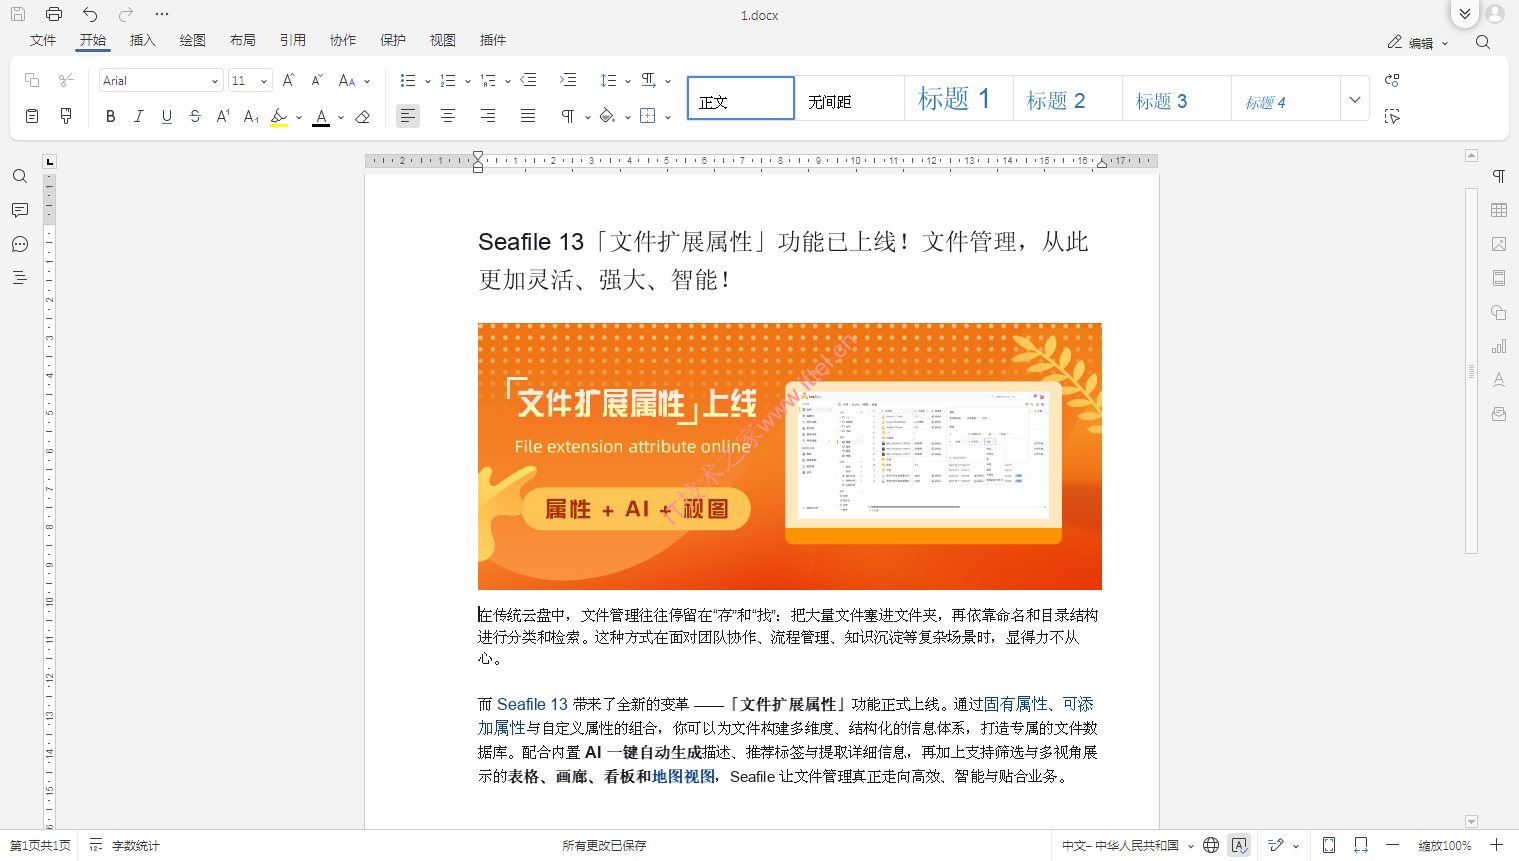Open the Arial font name dropdown

click(x=160, y=81)
